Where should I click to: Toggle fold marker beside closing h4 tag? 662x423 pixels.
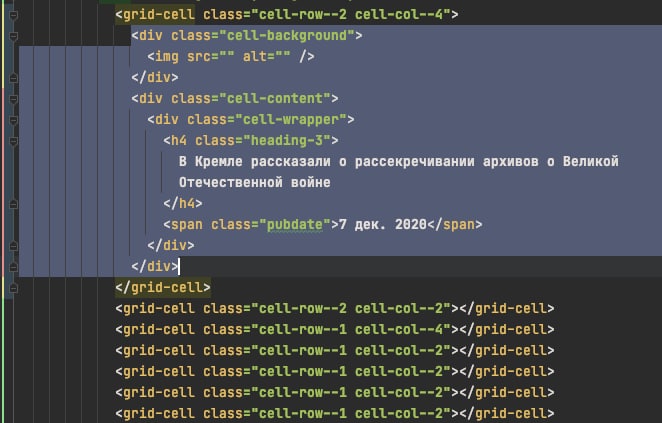pyautogui.click(x=13, y=204)
